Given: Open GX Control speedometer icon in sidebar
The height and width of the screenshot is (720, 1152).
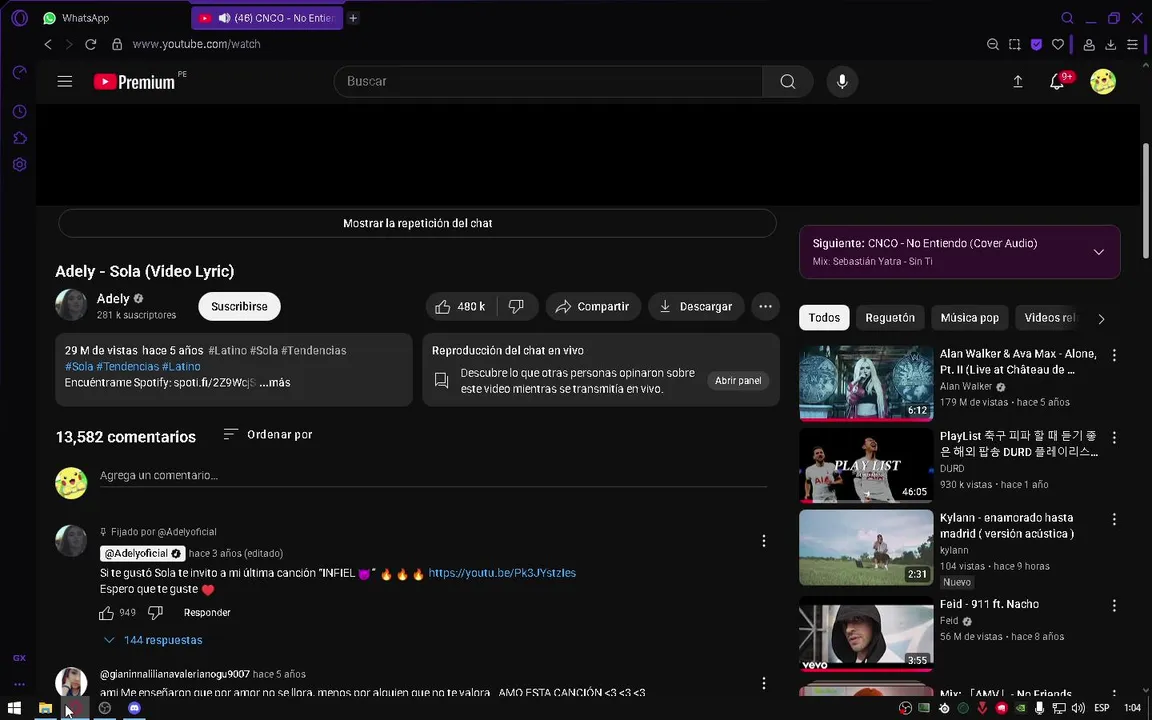Looking at the screenshot, I should pyautogui.click(x=20, y=72).
